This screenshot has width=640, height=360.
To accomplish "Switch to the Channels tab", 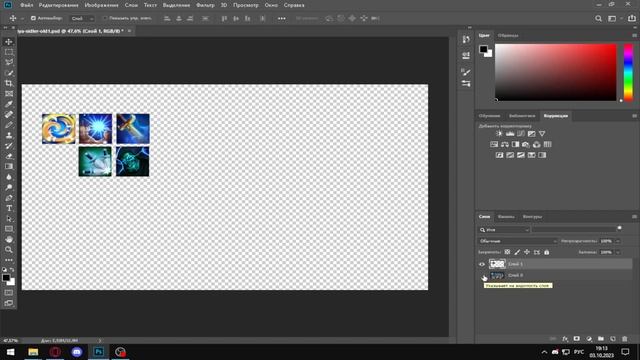I will point(506,217).
